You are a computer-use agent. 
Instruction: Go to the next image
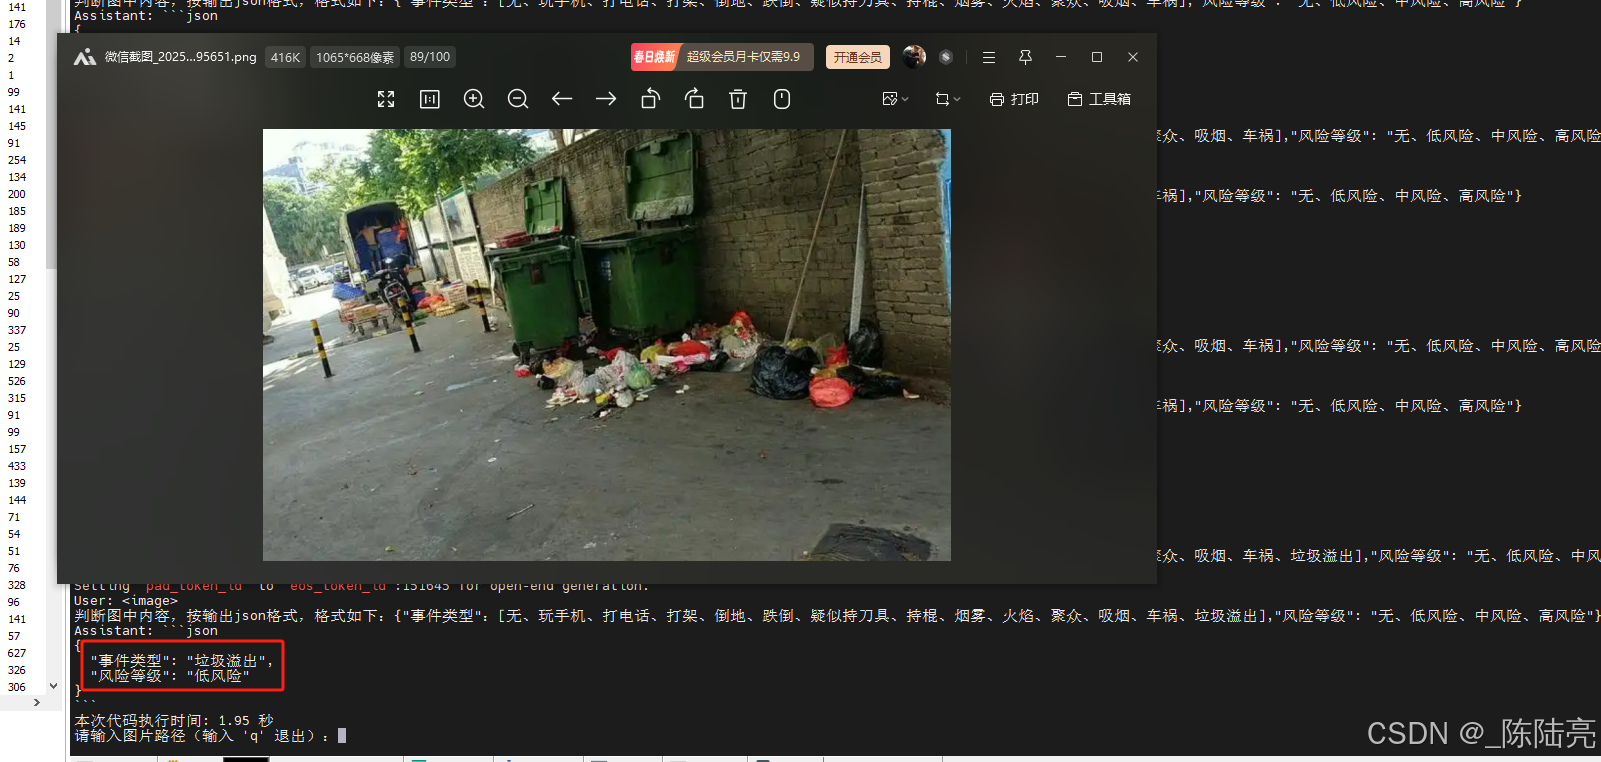(606, 99)
